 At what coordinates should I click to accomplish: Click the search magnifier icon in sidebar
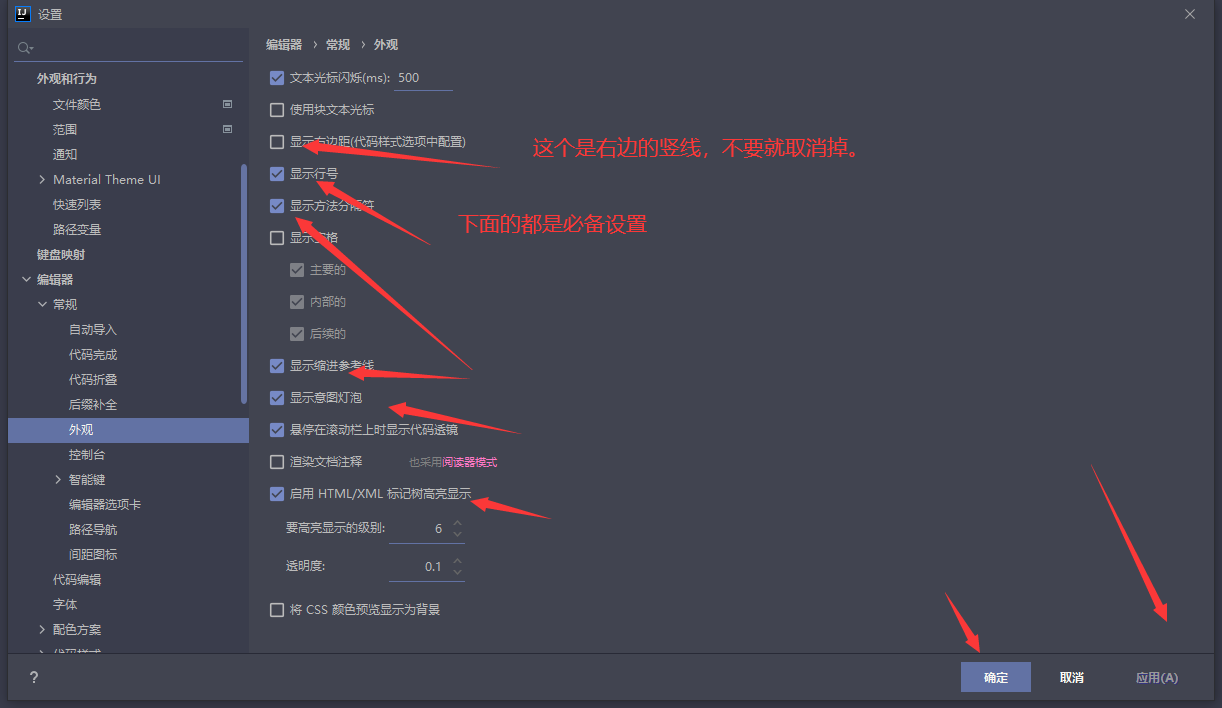coord(24,47)
